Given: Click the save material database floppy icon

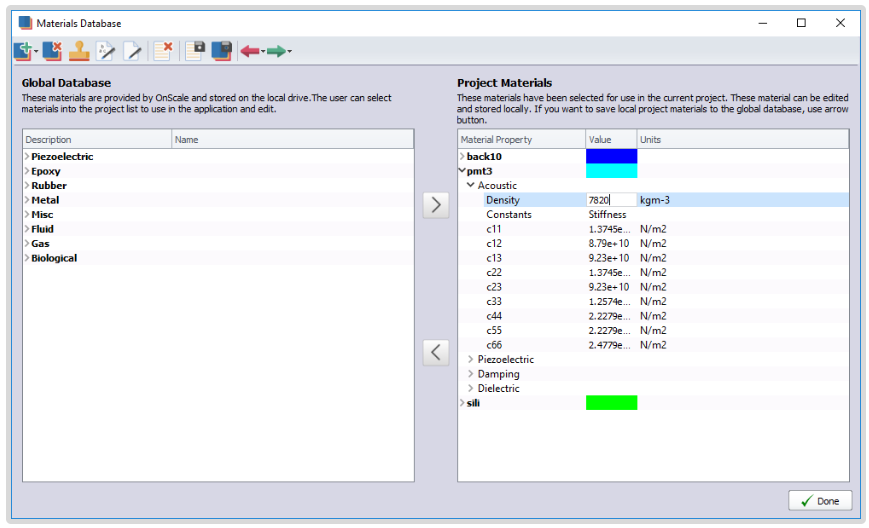Looking at the screenshot, I should pyautogui.click(x=222, y=51).
